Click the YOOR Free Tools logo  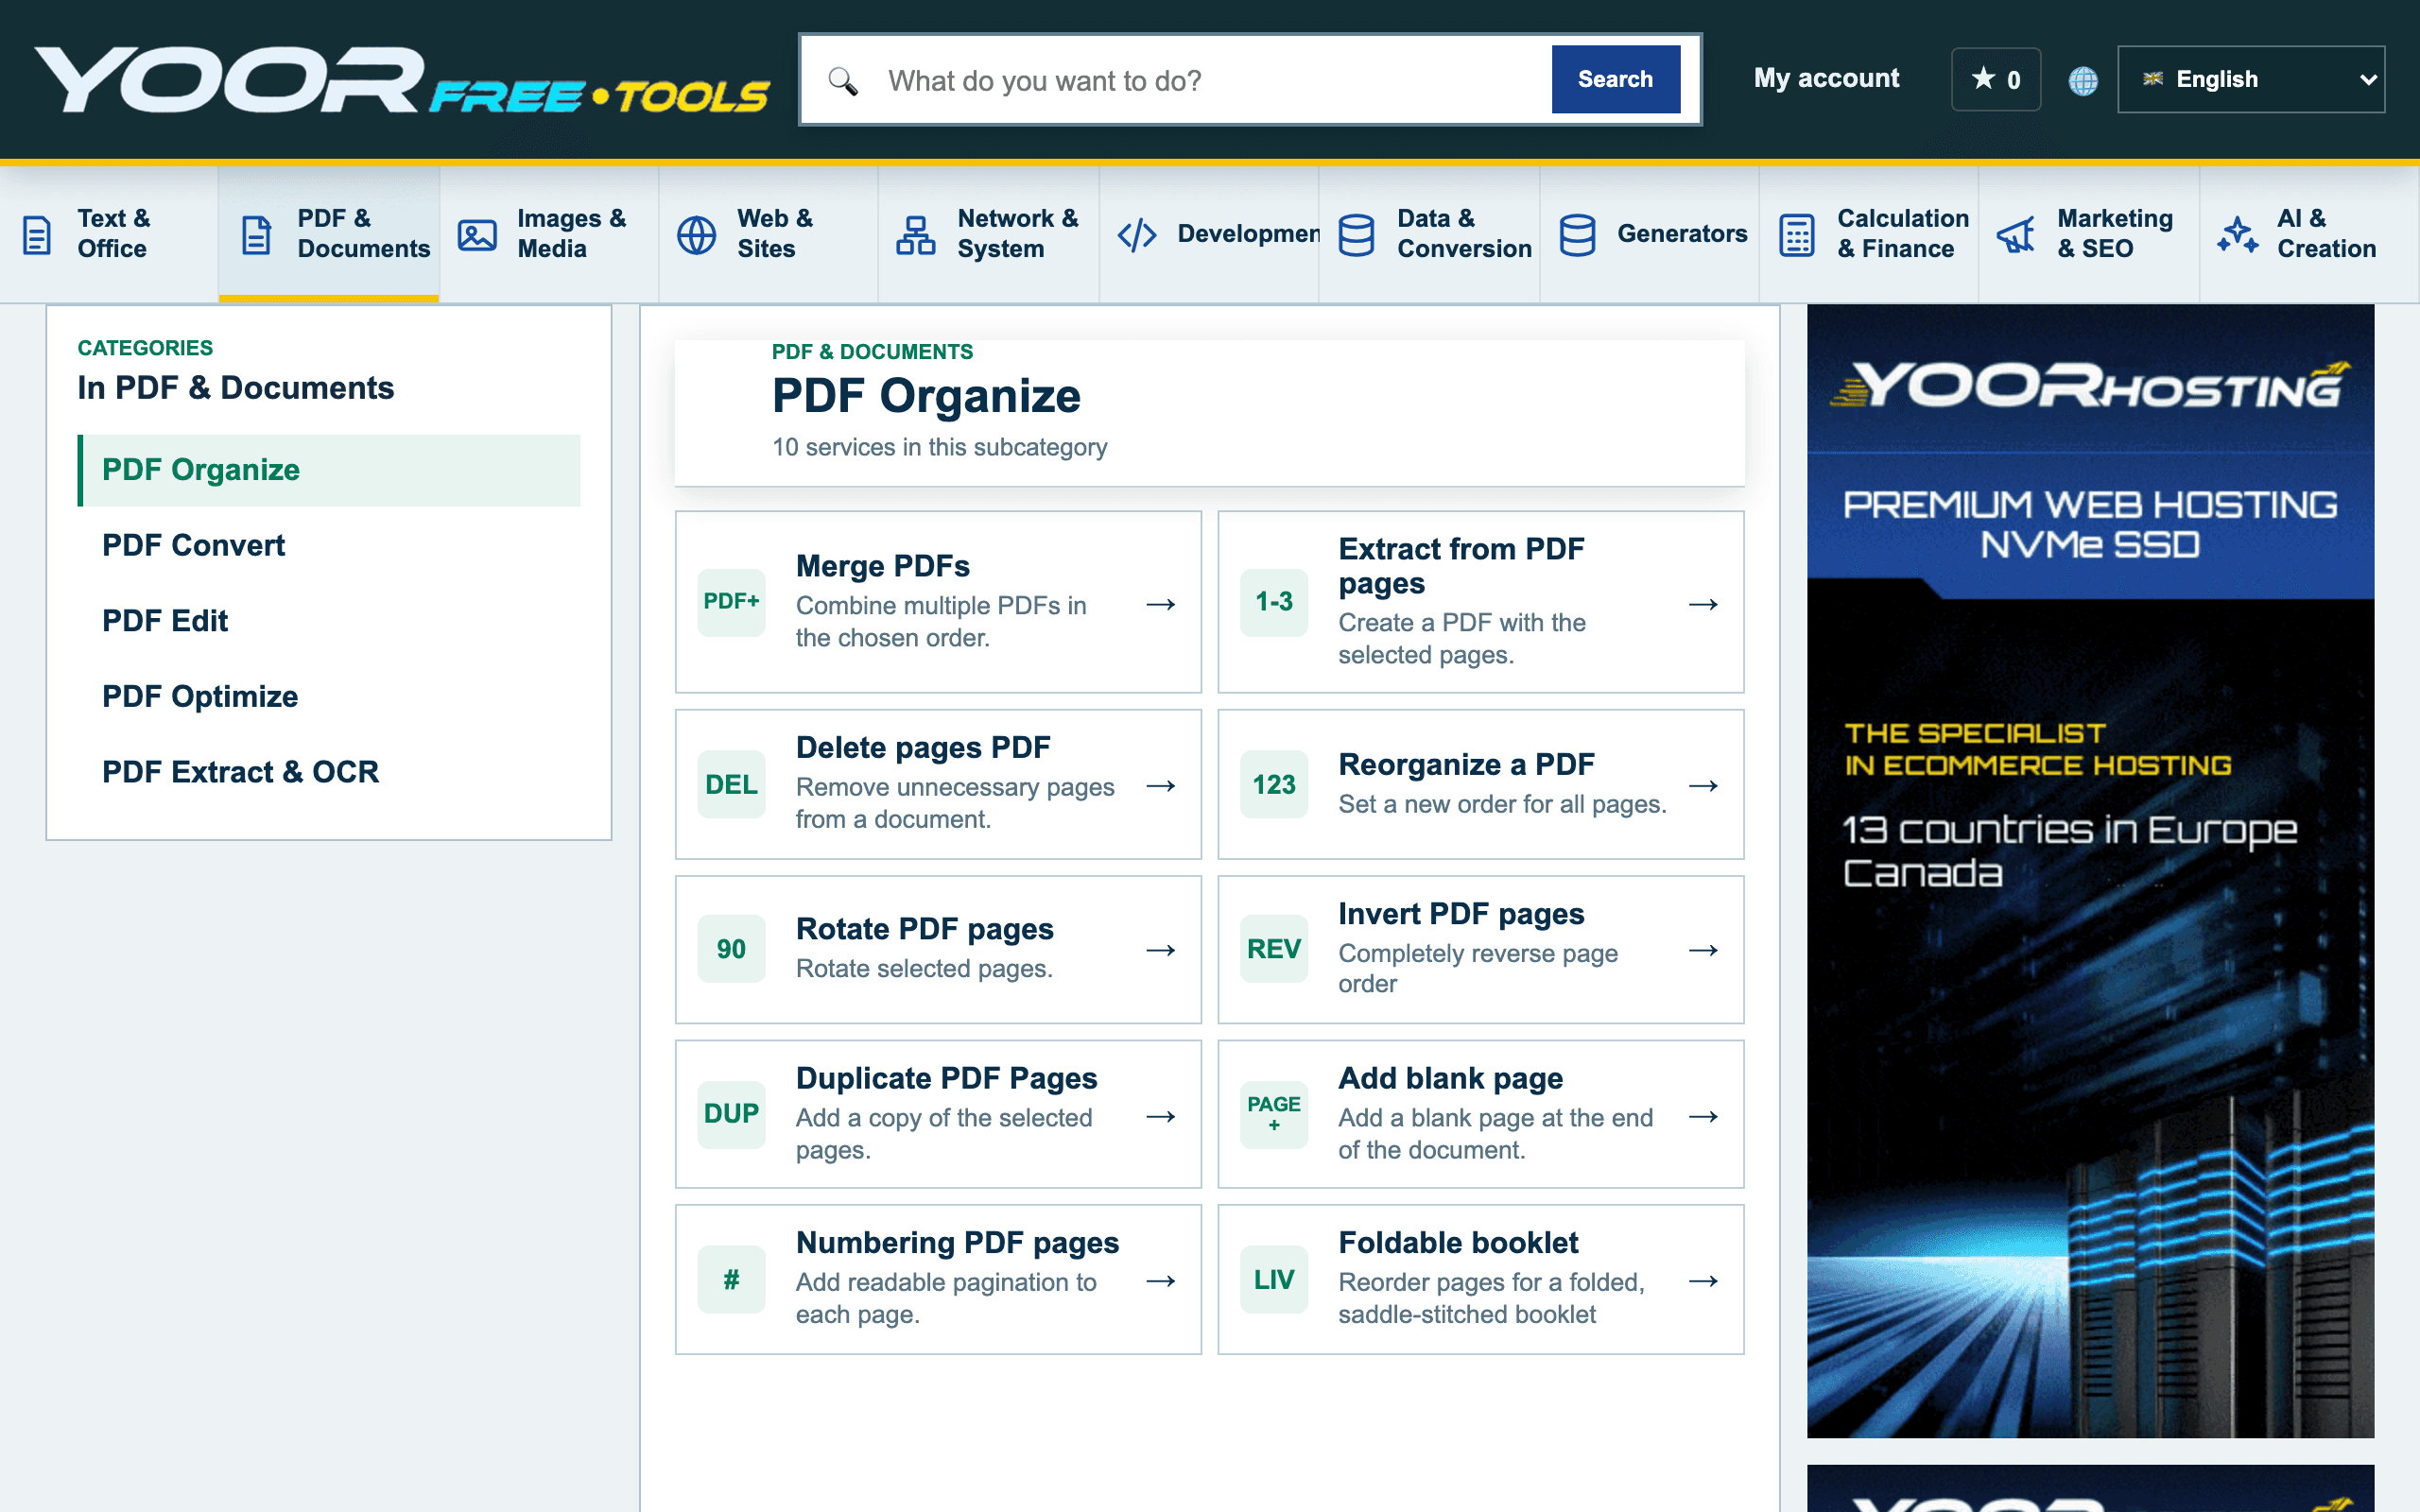pyautogui.click(x=402, y=80)
